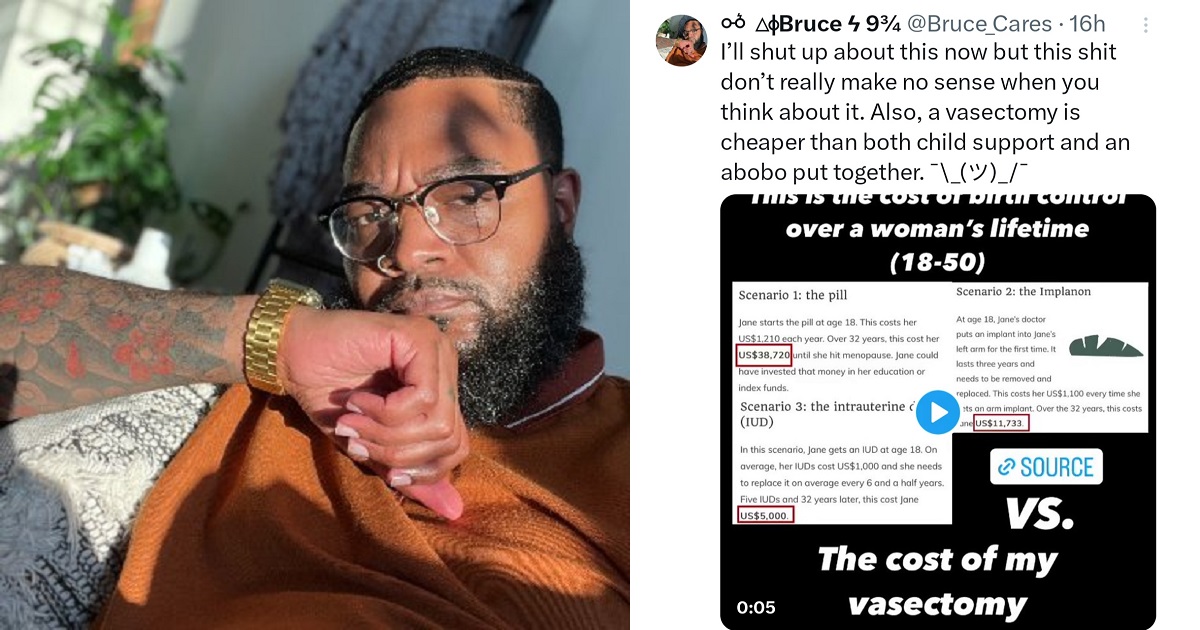Click the 0:05 video time indicator
Viewport: 1200px width, 630px height.
pyautogui.click(x=755, y=607)
